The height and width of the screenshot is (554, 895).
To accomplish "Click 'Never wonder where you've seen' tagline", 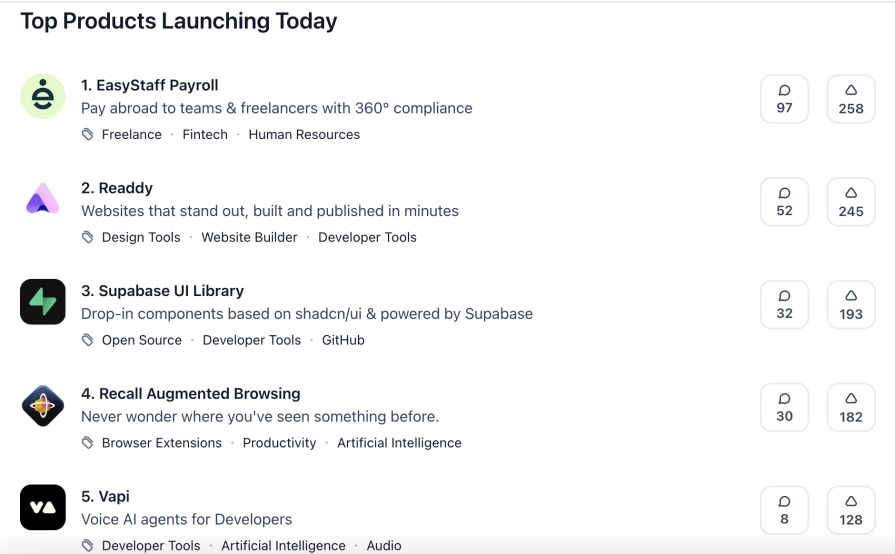I will click(260, 416).
